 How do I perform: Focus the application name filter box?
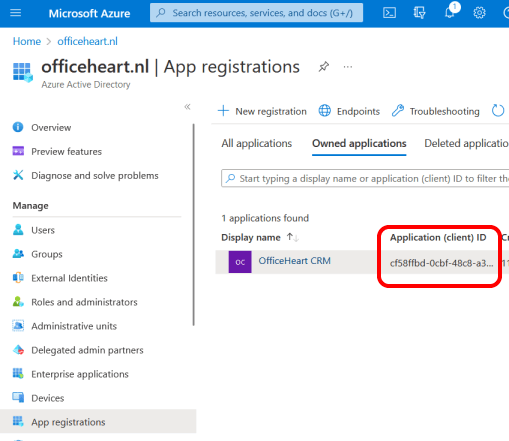click(x=365, y=179)
